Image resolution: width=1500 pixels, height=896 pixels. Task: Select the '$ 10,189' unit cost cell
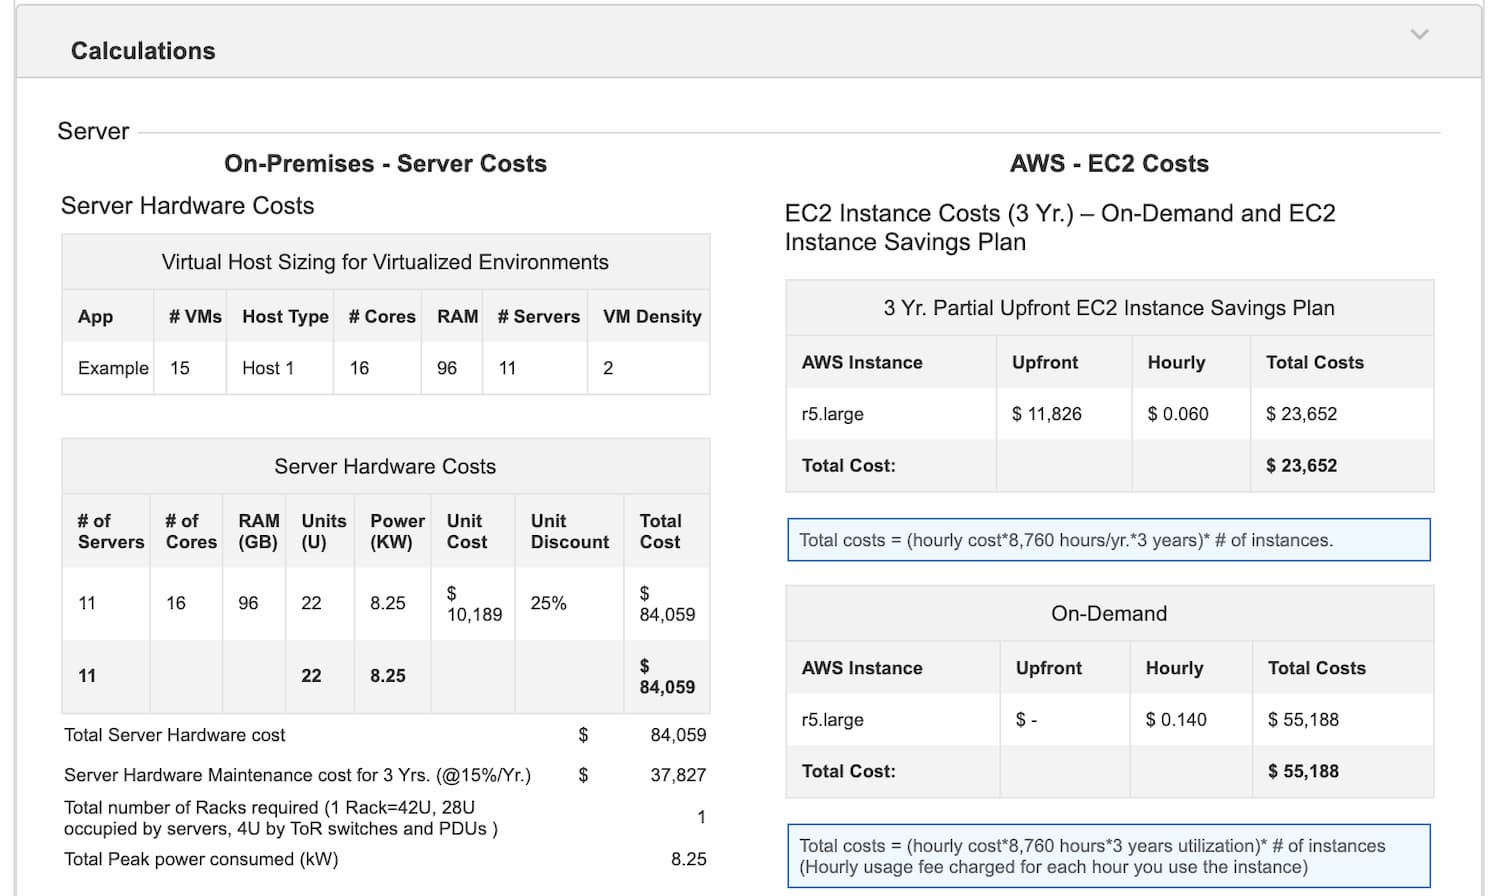coord(474,604)
